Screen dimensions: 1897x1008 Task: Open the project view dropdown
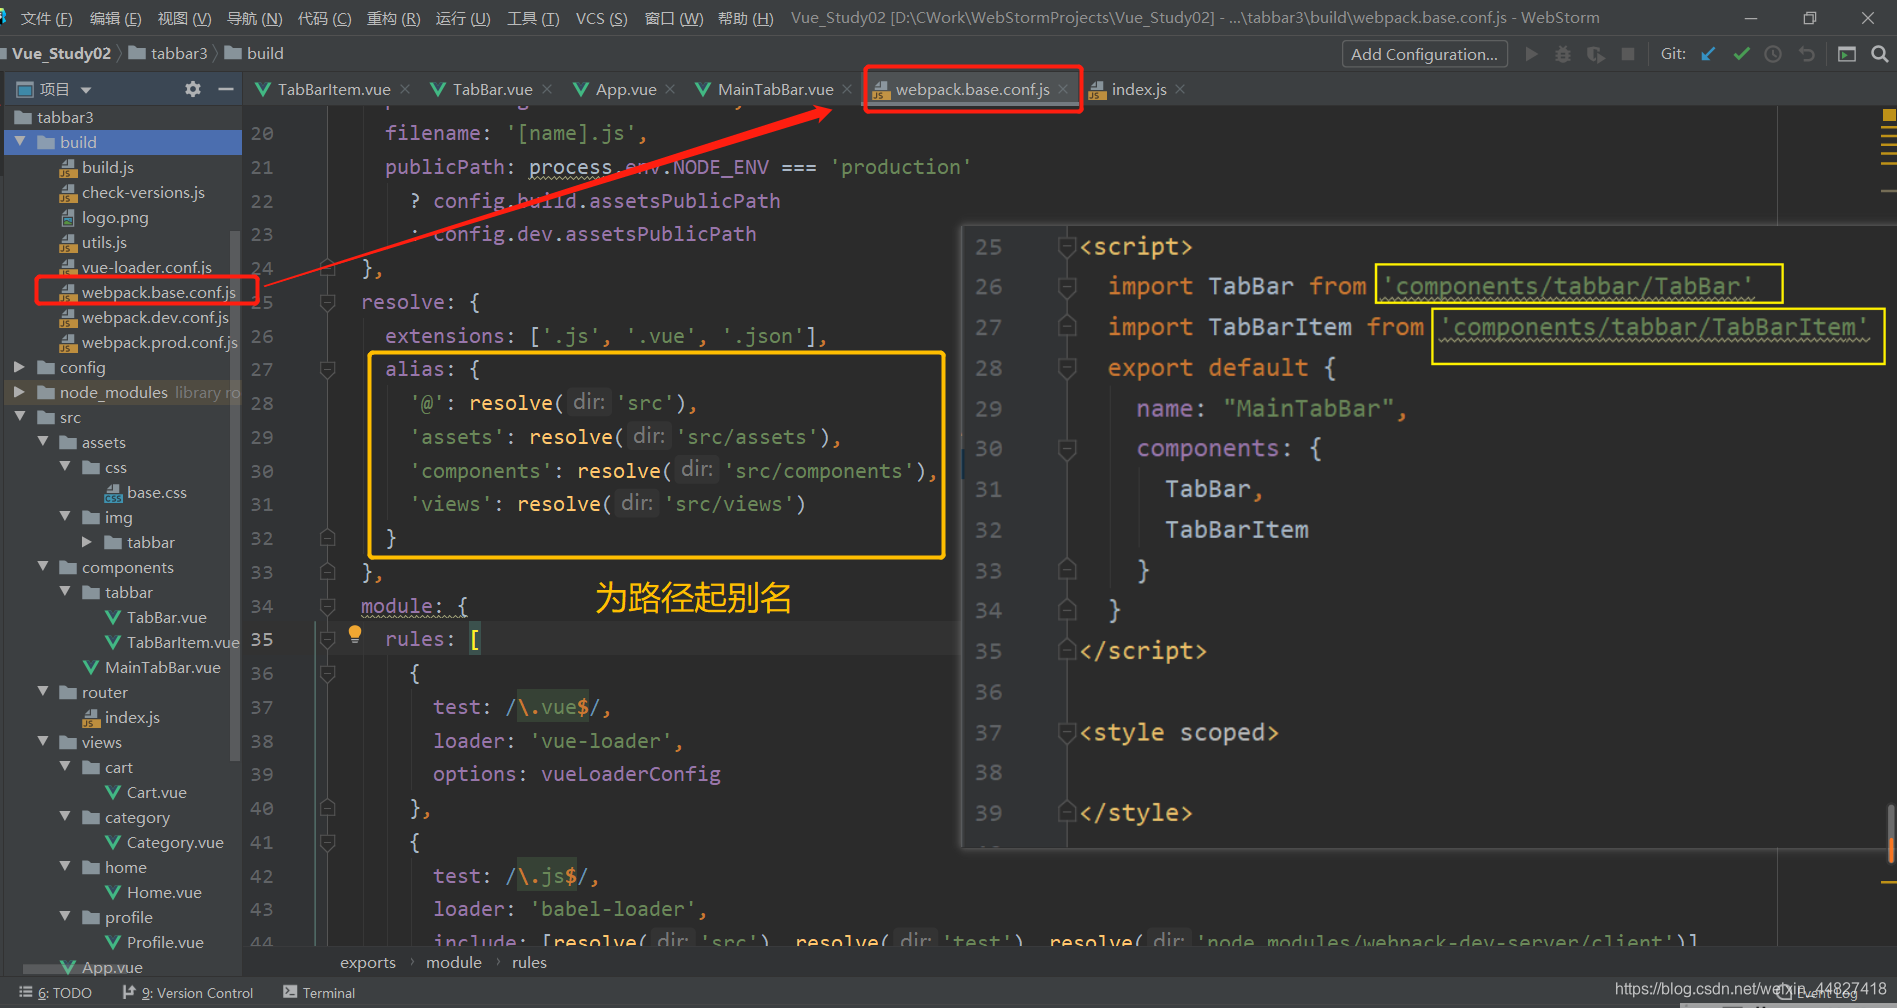point(85,90)
